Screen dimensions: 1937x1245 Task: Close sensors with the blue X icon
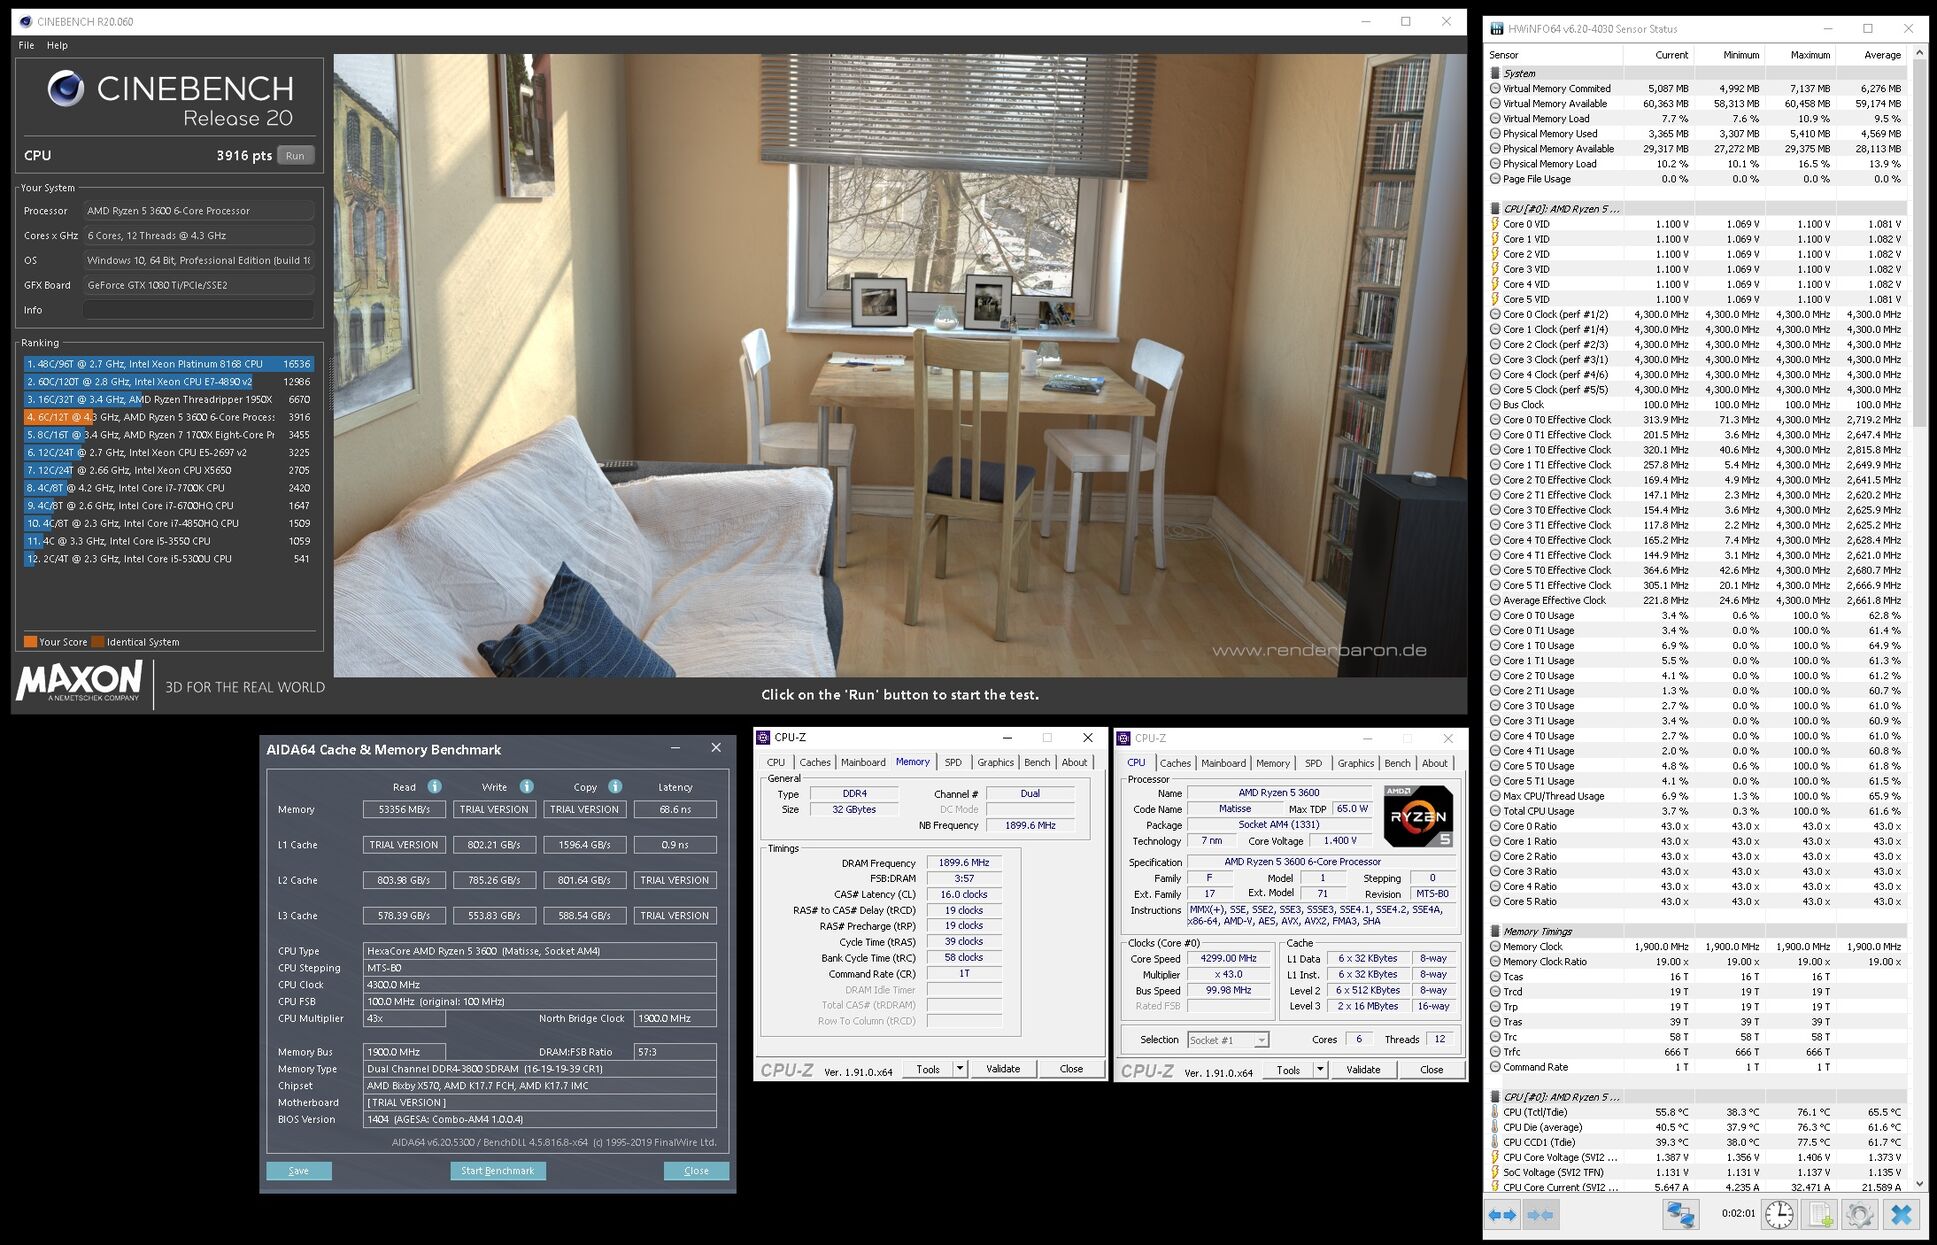[1901, 1214]
